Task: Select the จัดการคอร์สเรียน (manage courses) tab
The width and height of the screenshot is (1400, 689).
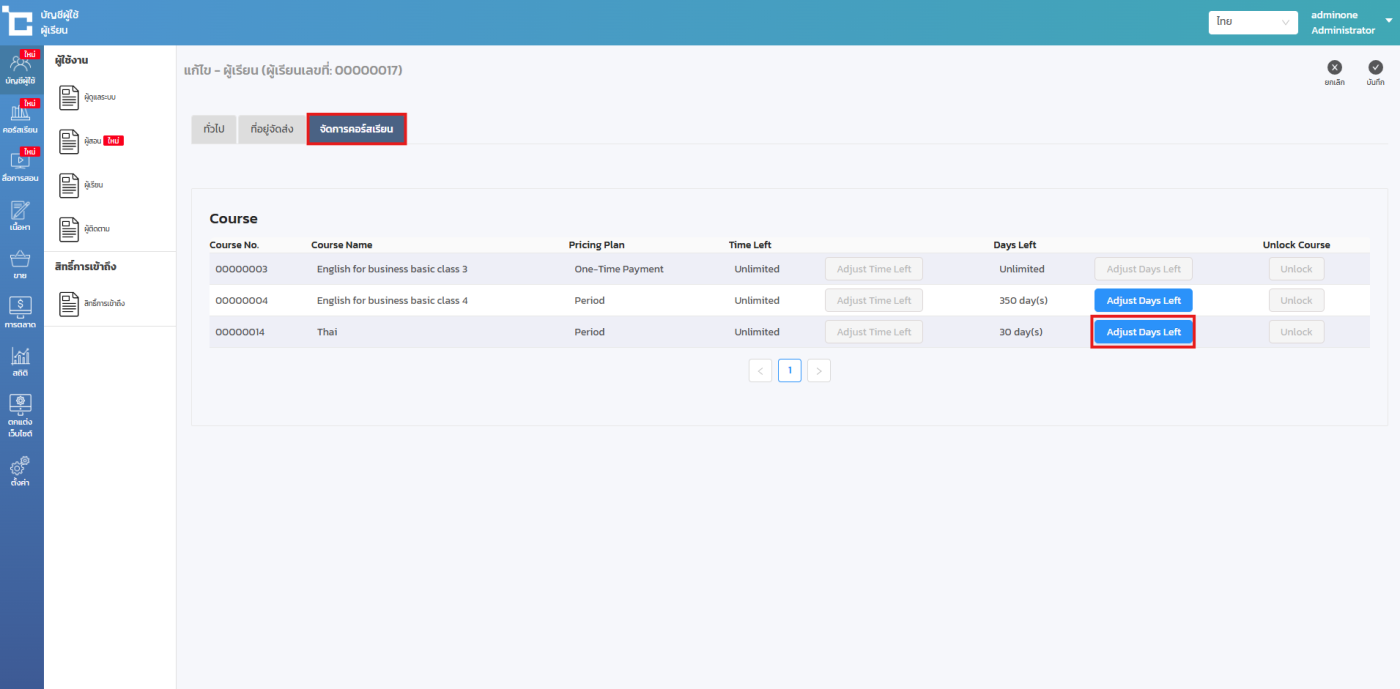Action: point(356,129)
